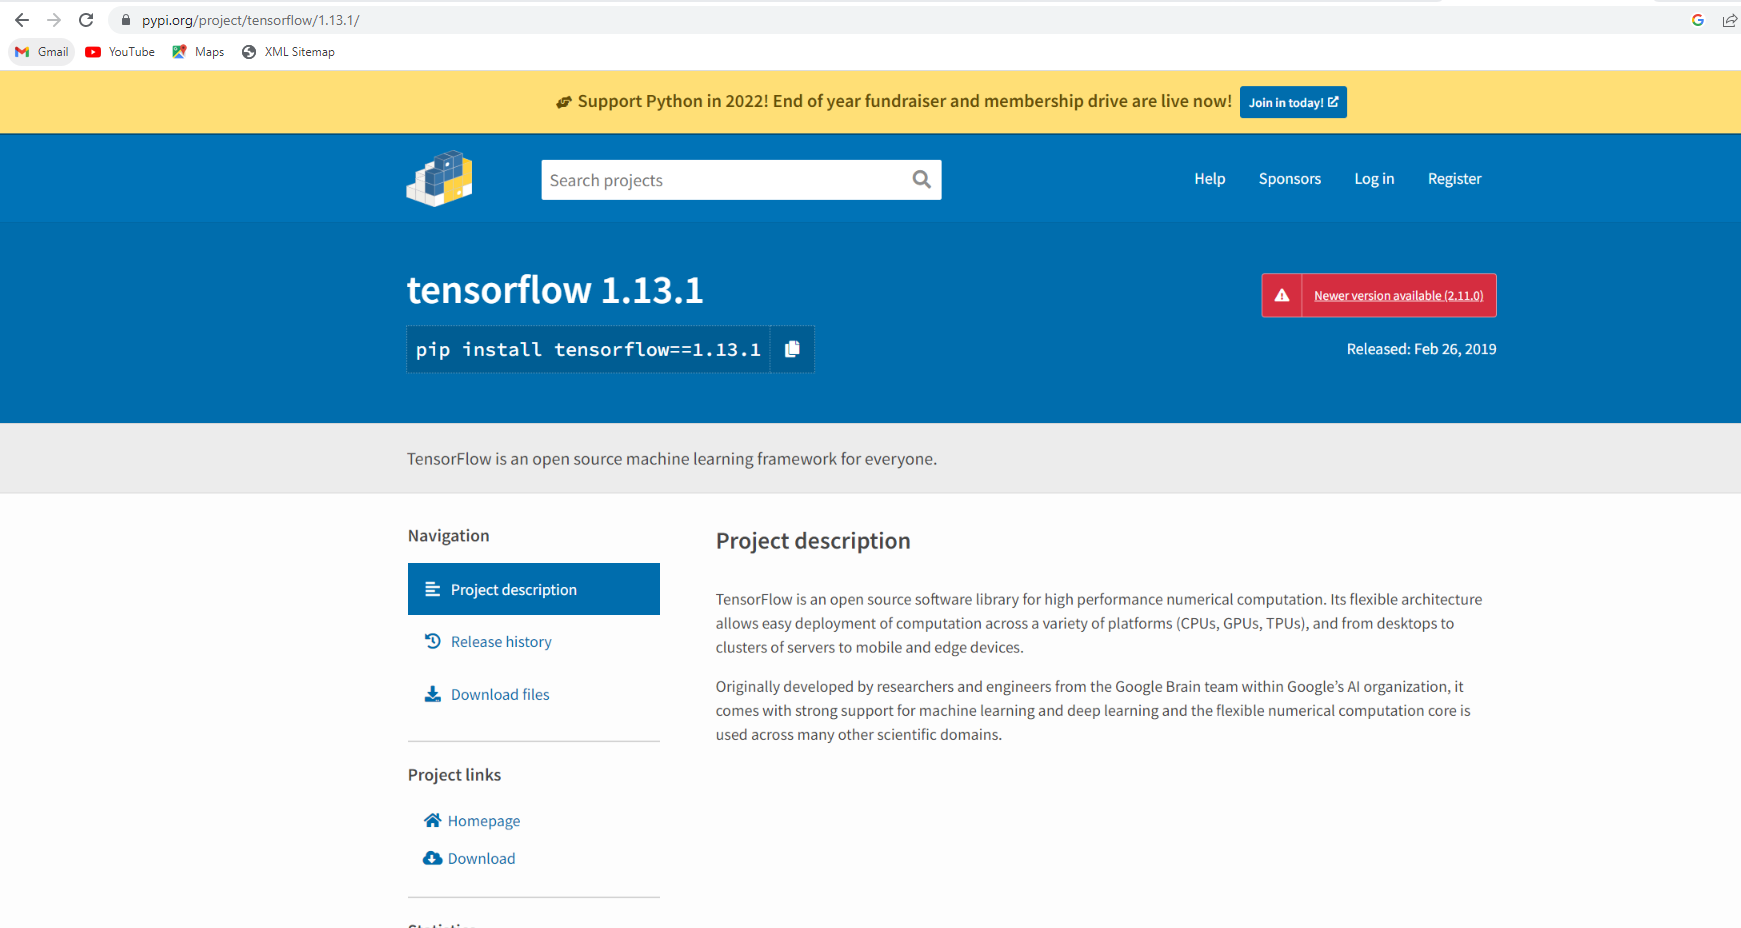This screenshot has width=1741, height=928.
Task: Select the Project description tab
Action: tap(534, 589)
